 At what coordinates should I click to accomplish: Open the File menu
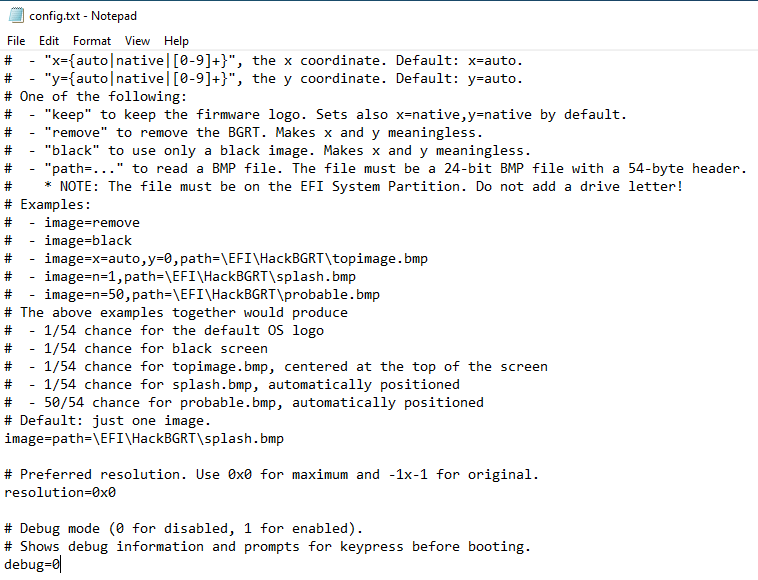16,41
